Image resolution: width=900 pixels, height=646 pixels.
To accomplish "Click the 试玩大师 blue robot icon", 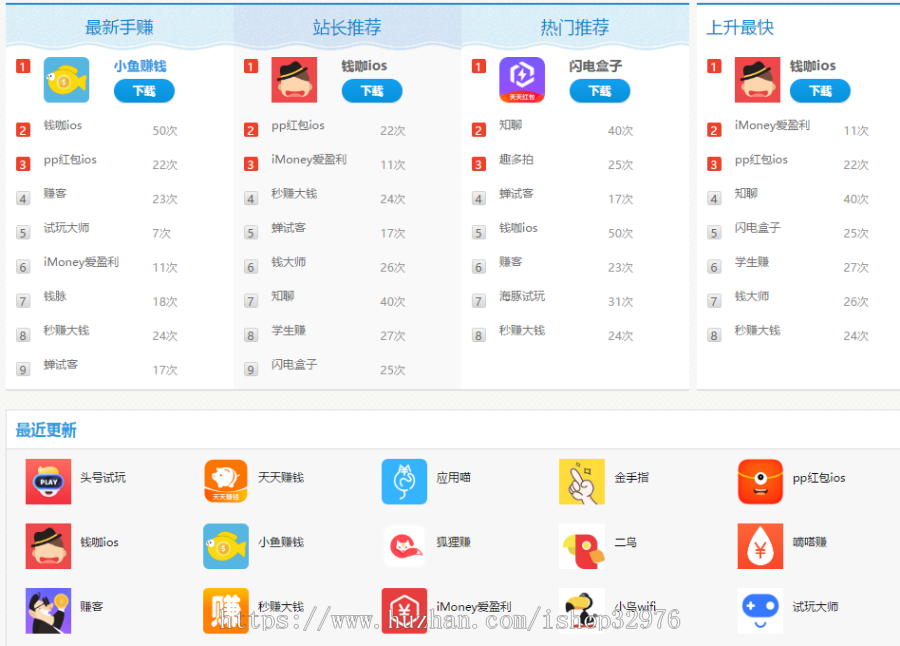I will click(759, 609).
